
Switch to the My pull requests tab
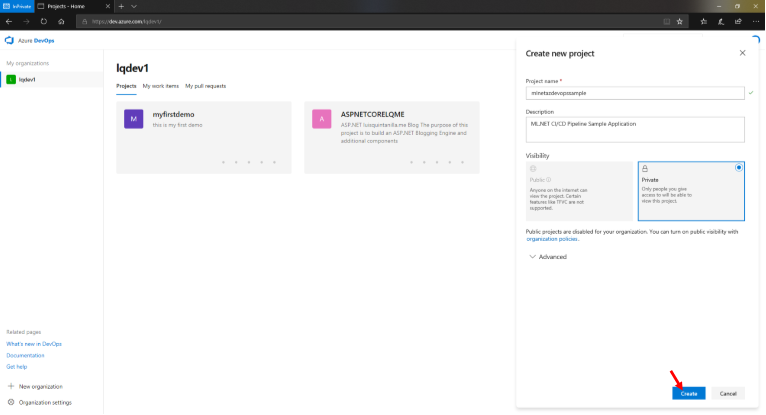click(206, 86)
